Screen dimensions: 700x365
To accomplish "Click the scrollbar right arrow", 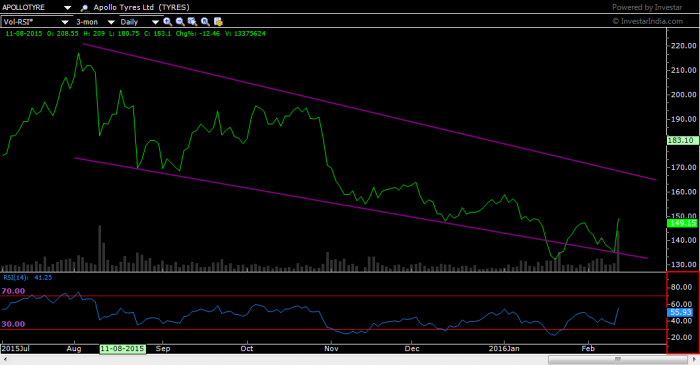I will [x=695, y=359].
